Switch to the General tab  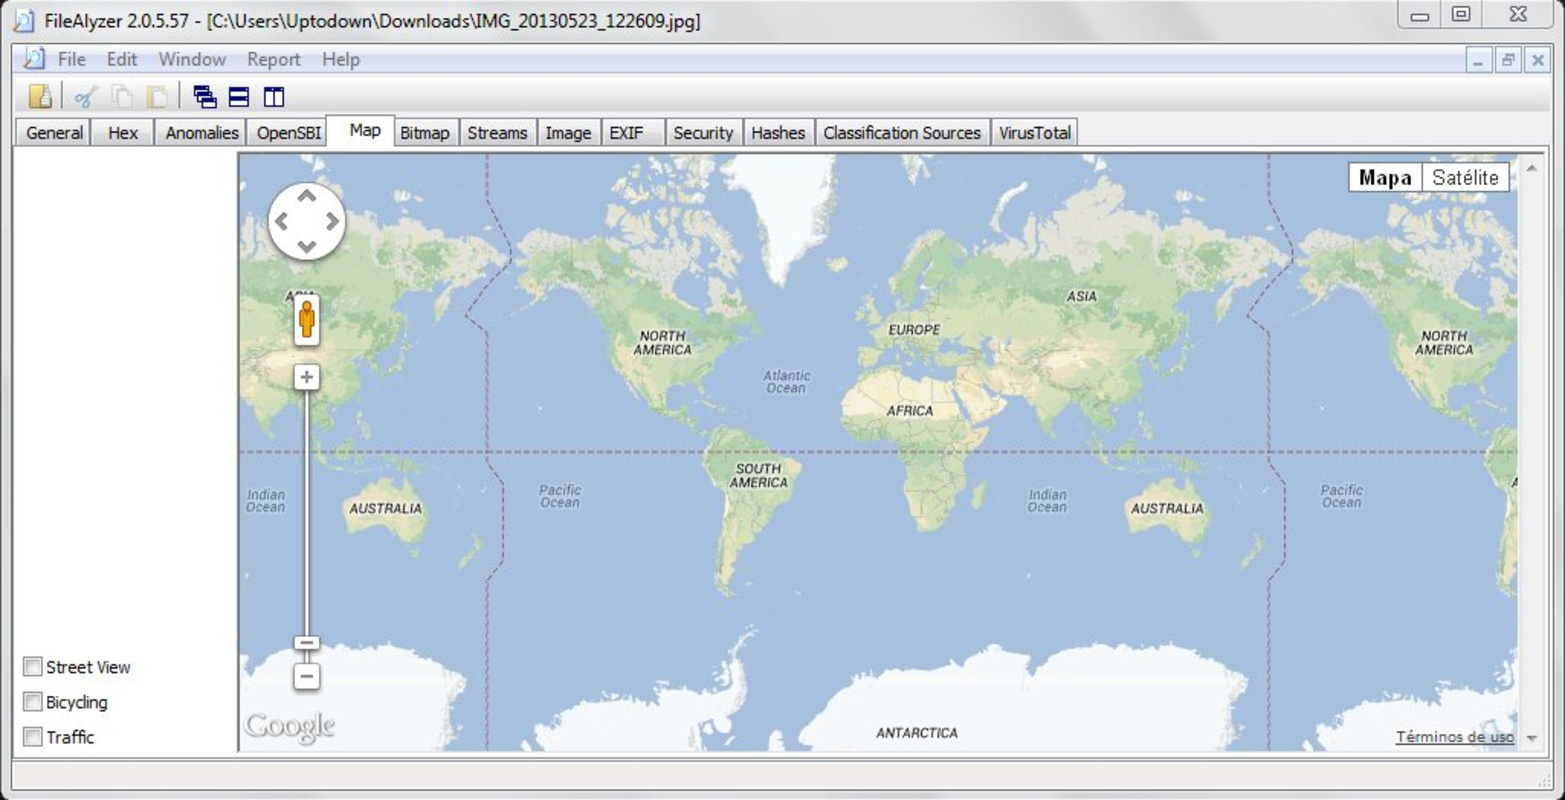coord(54,133)
